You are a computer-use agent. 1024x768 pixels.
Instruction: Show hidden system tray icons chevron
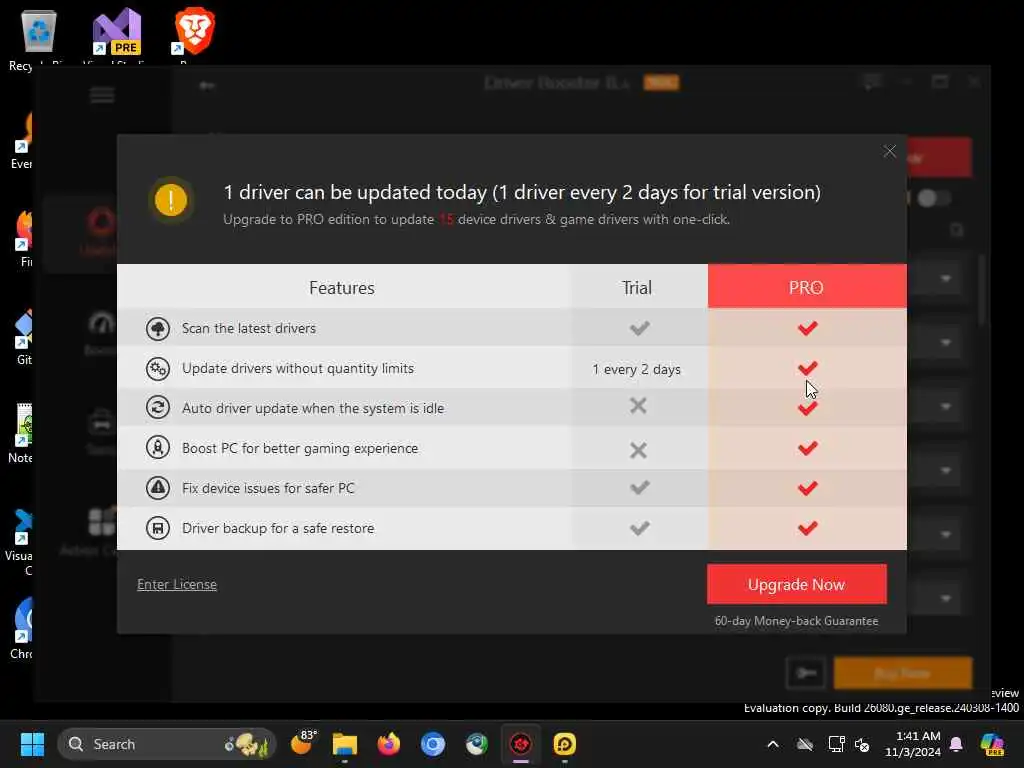coord(773,744)
